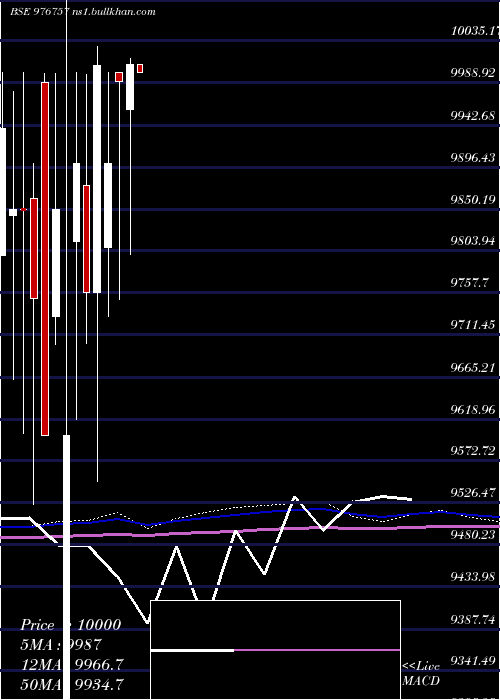The height and width of the screenshot is (700, 500).
Task: Select the 9433.98 price axis label
Action: 473,578
